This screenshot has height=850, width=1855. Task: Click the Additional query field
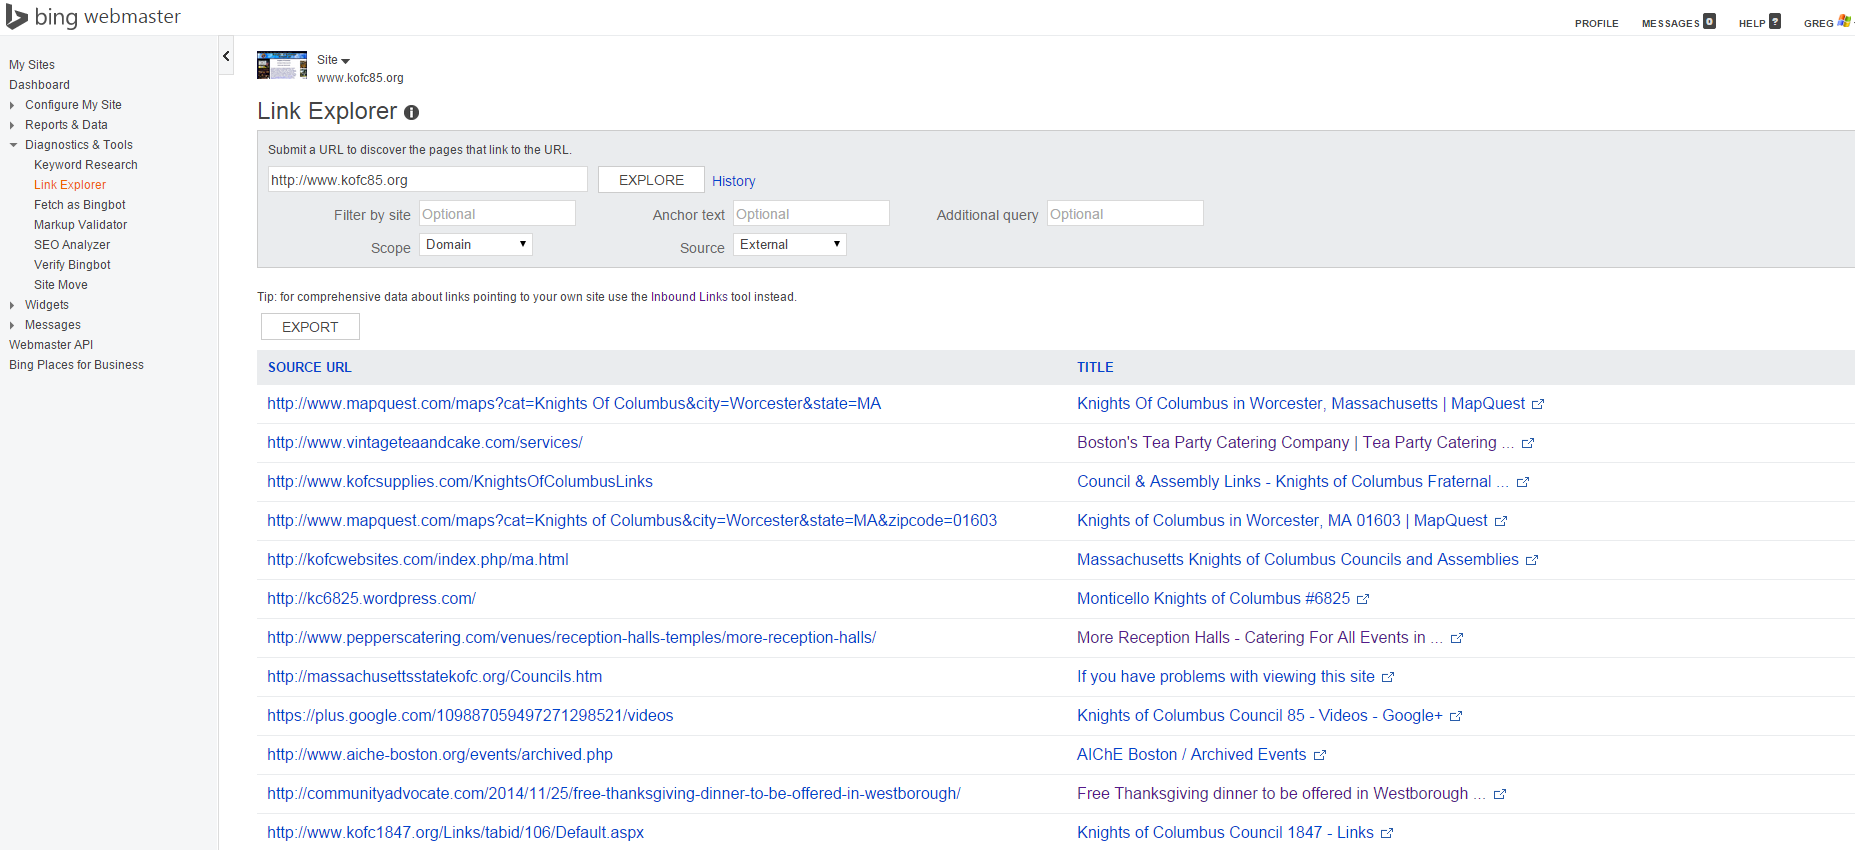pos(1125,214)
